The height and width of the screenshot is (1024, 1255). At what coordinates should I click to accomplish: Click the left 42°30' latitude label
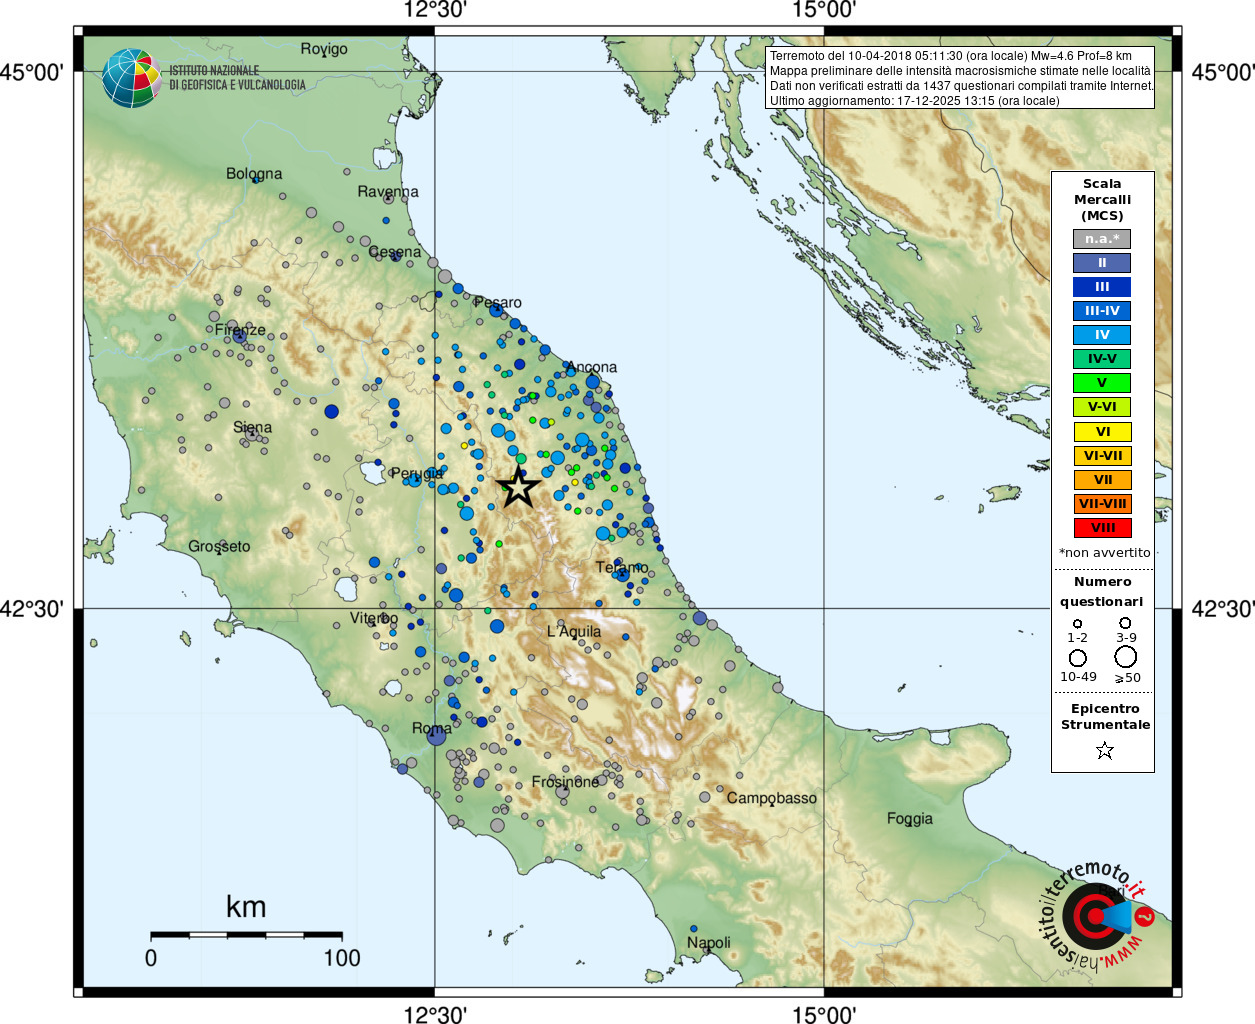(x=32, y=608)
